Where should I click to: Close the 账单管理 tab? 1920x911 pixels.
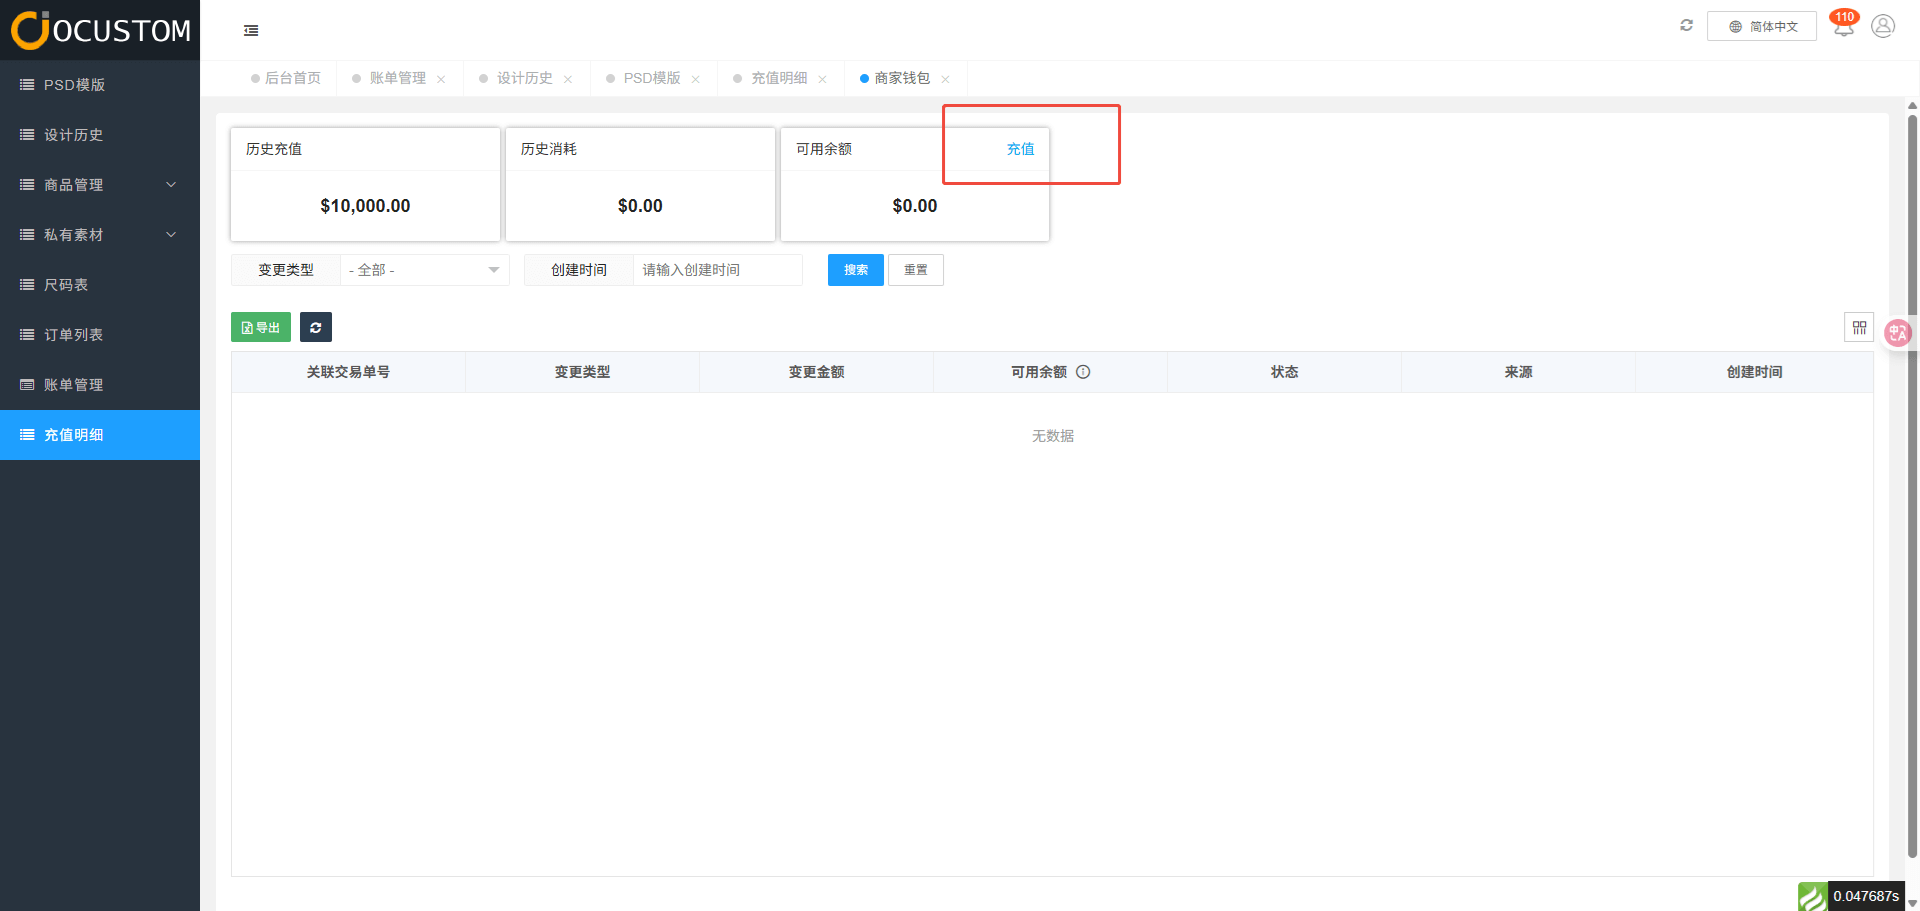tap(441, 79)
